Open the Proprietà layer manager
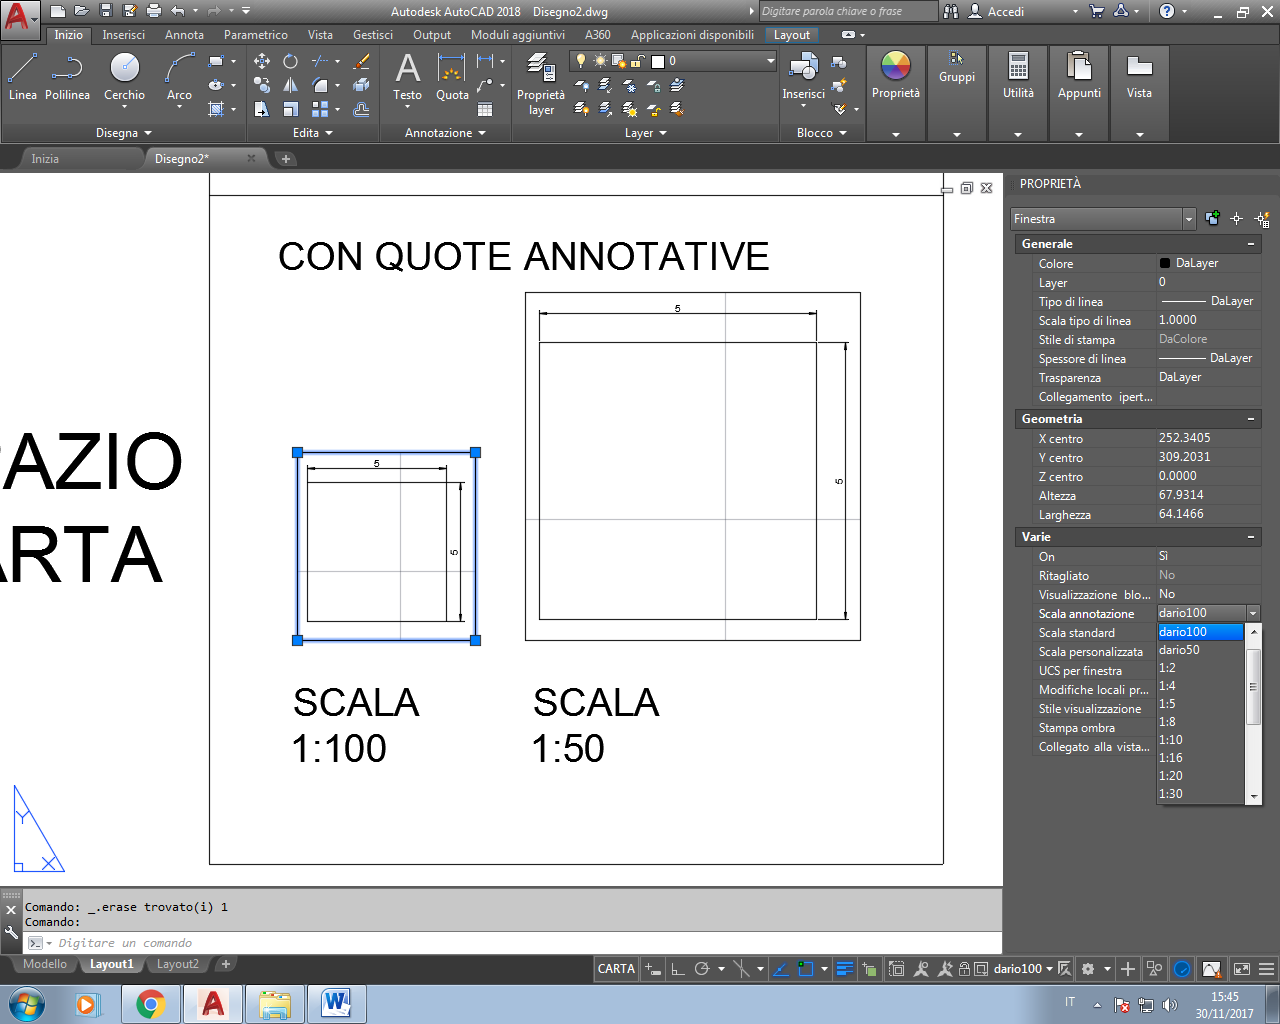 (x=541, y=84)
